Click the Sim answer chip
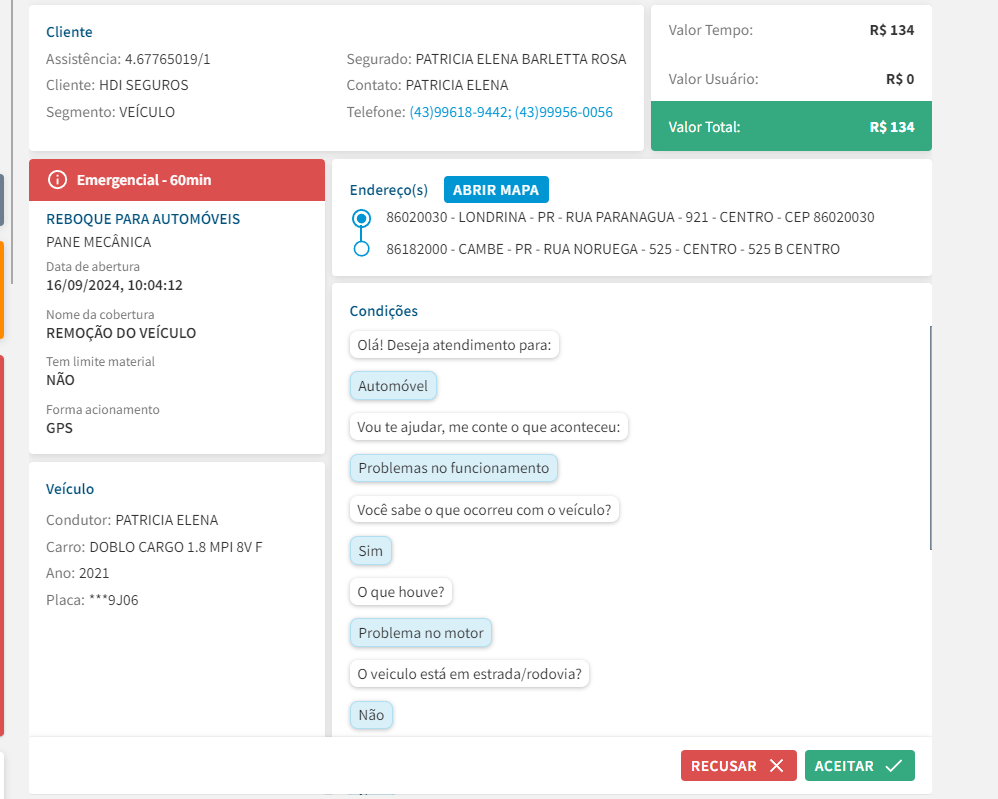Screen dimensions: 998x799 pos(370,551)
